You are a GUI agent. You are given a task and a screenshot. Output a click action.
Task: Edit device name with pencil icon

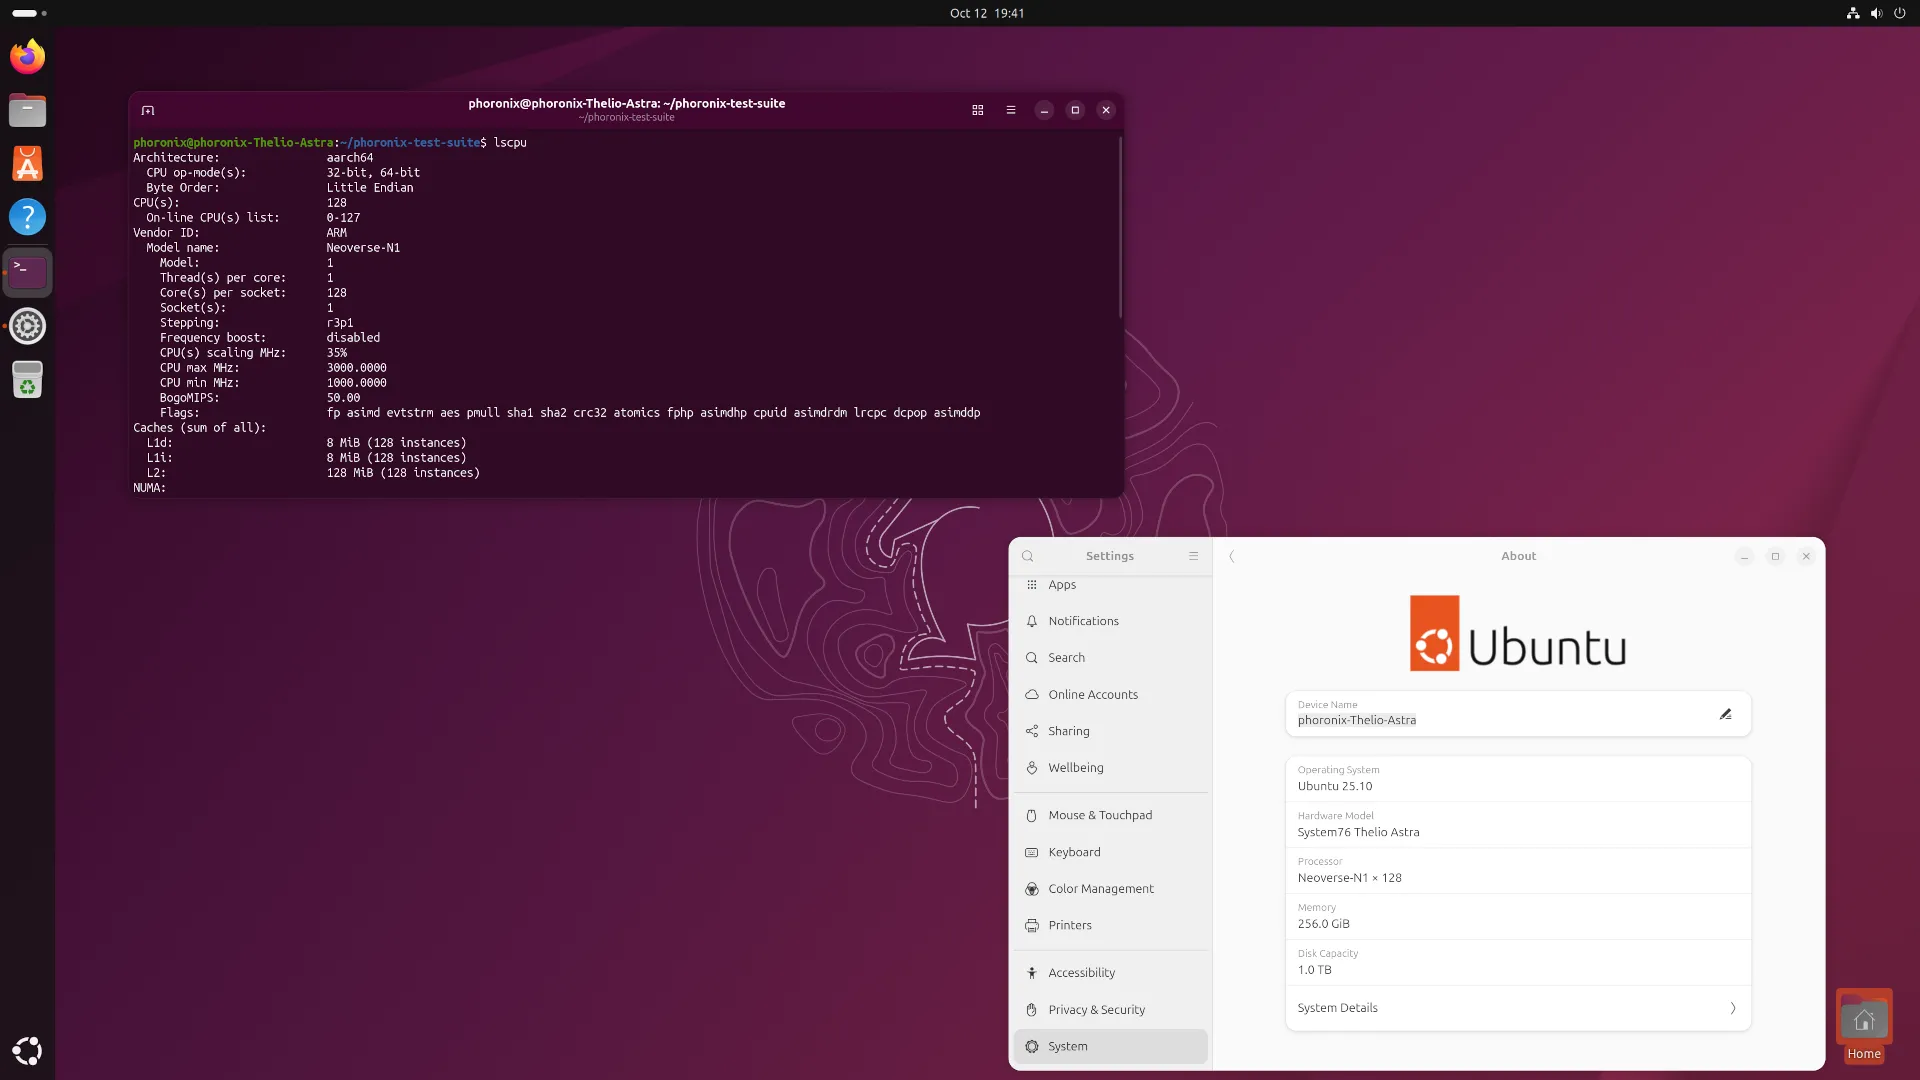[1725, 714]
